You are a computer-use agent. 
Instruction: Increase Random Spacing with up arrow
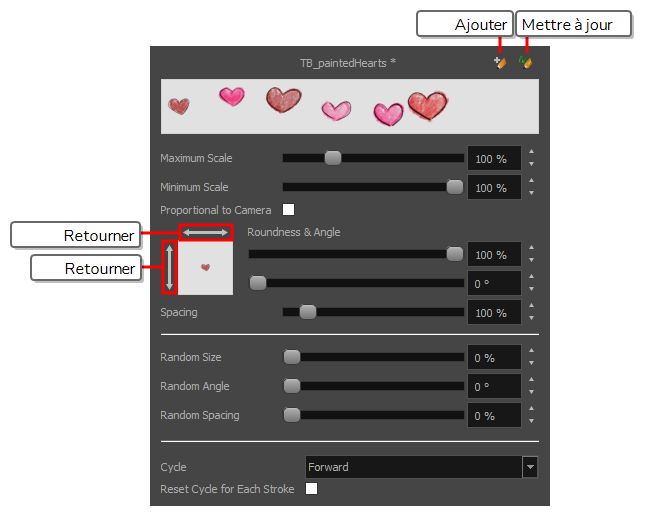click(x=531, y=408)
